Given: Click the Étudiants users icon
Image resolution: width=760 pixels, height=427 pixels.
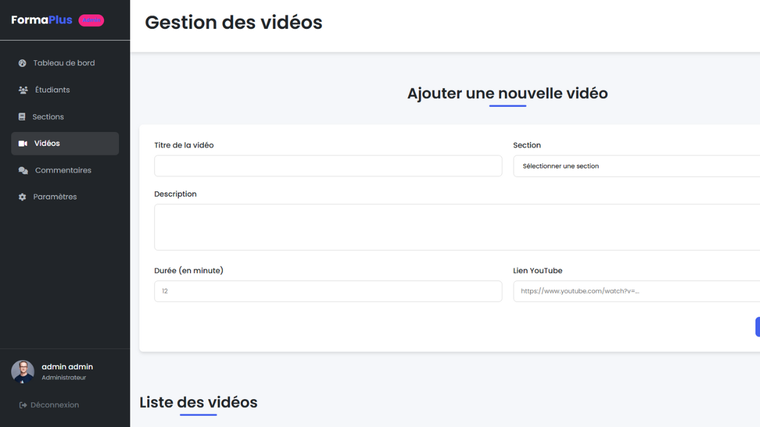Looking at the screenshot, I should tap(23, 90).
